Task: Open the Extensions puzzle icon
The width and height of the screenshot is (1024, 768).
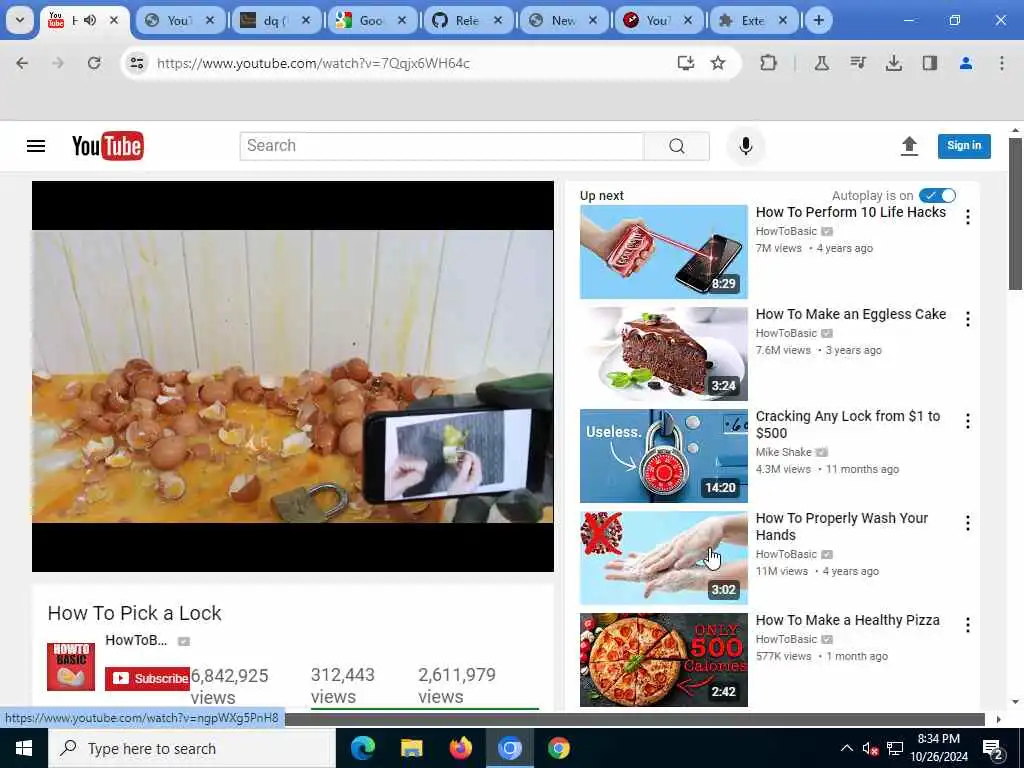Action: 769,63
